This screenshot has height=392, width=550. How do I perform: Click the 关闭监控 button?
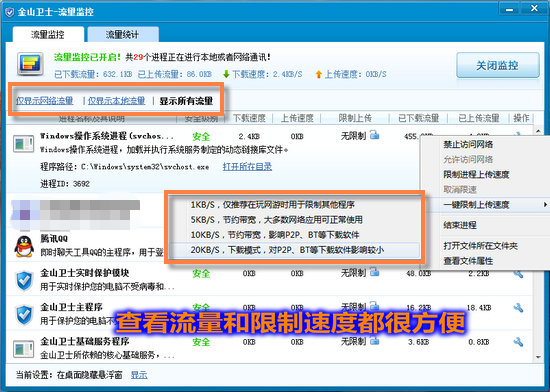coord(498,65)
